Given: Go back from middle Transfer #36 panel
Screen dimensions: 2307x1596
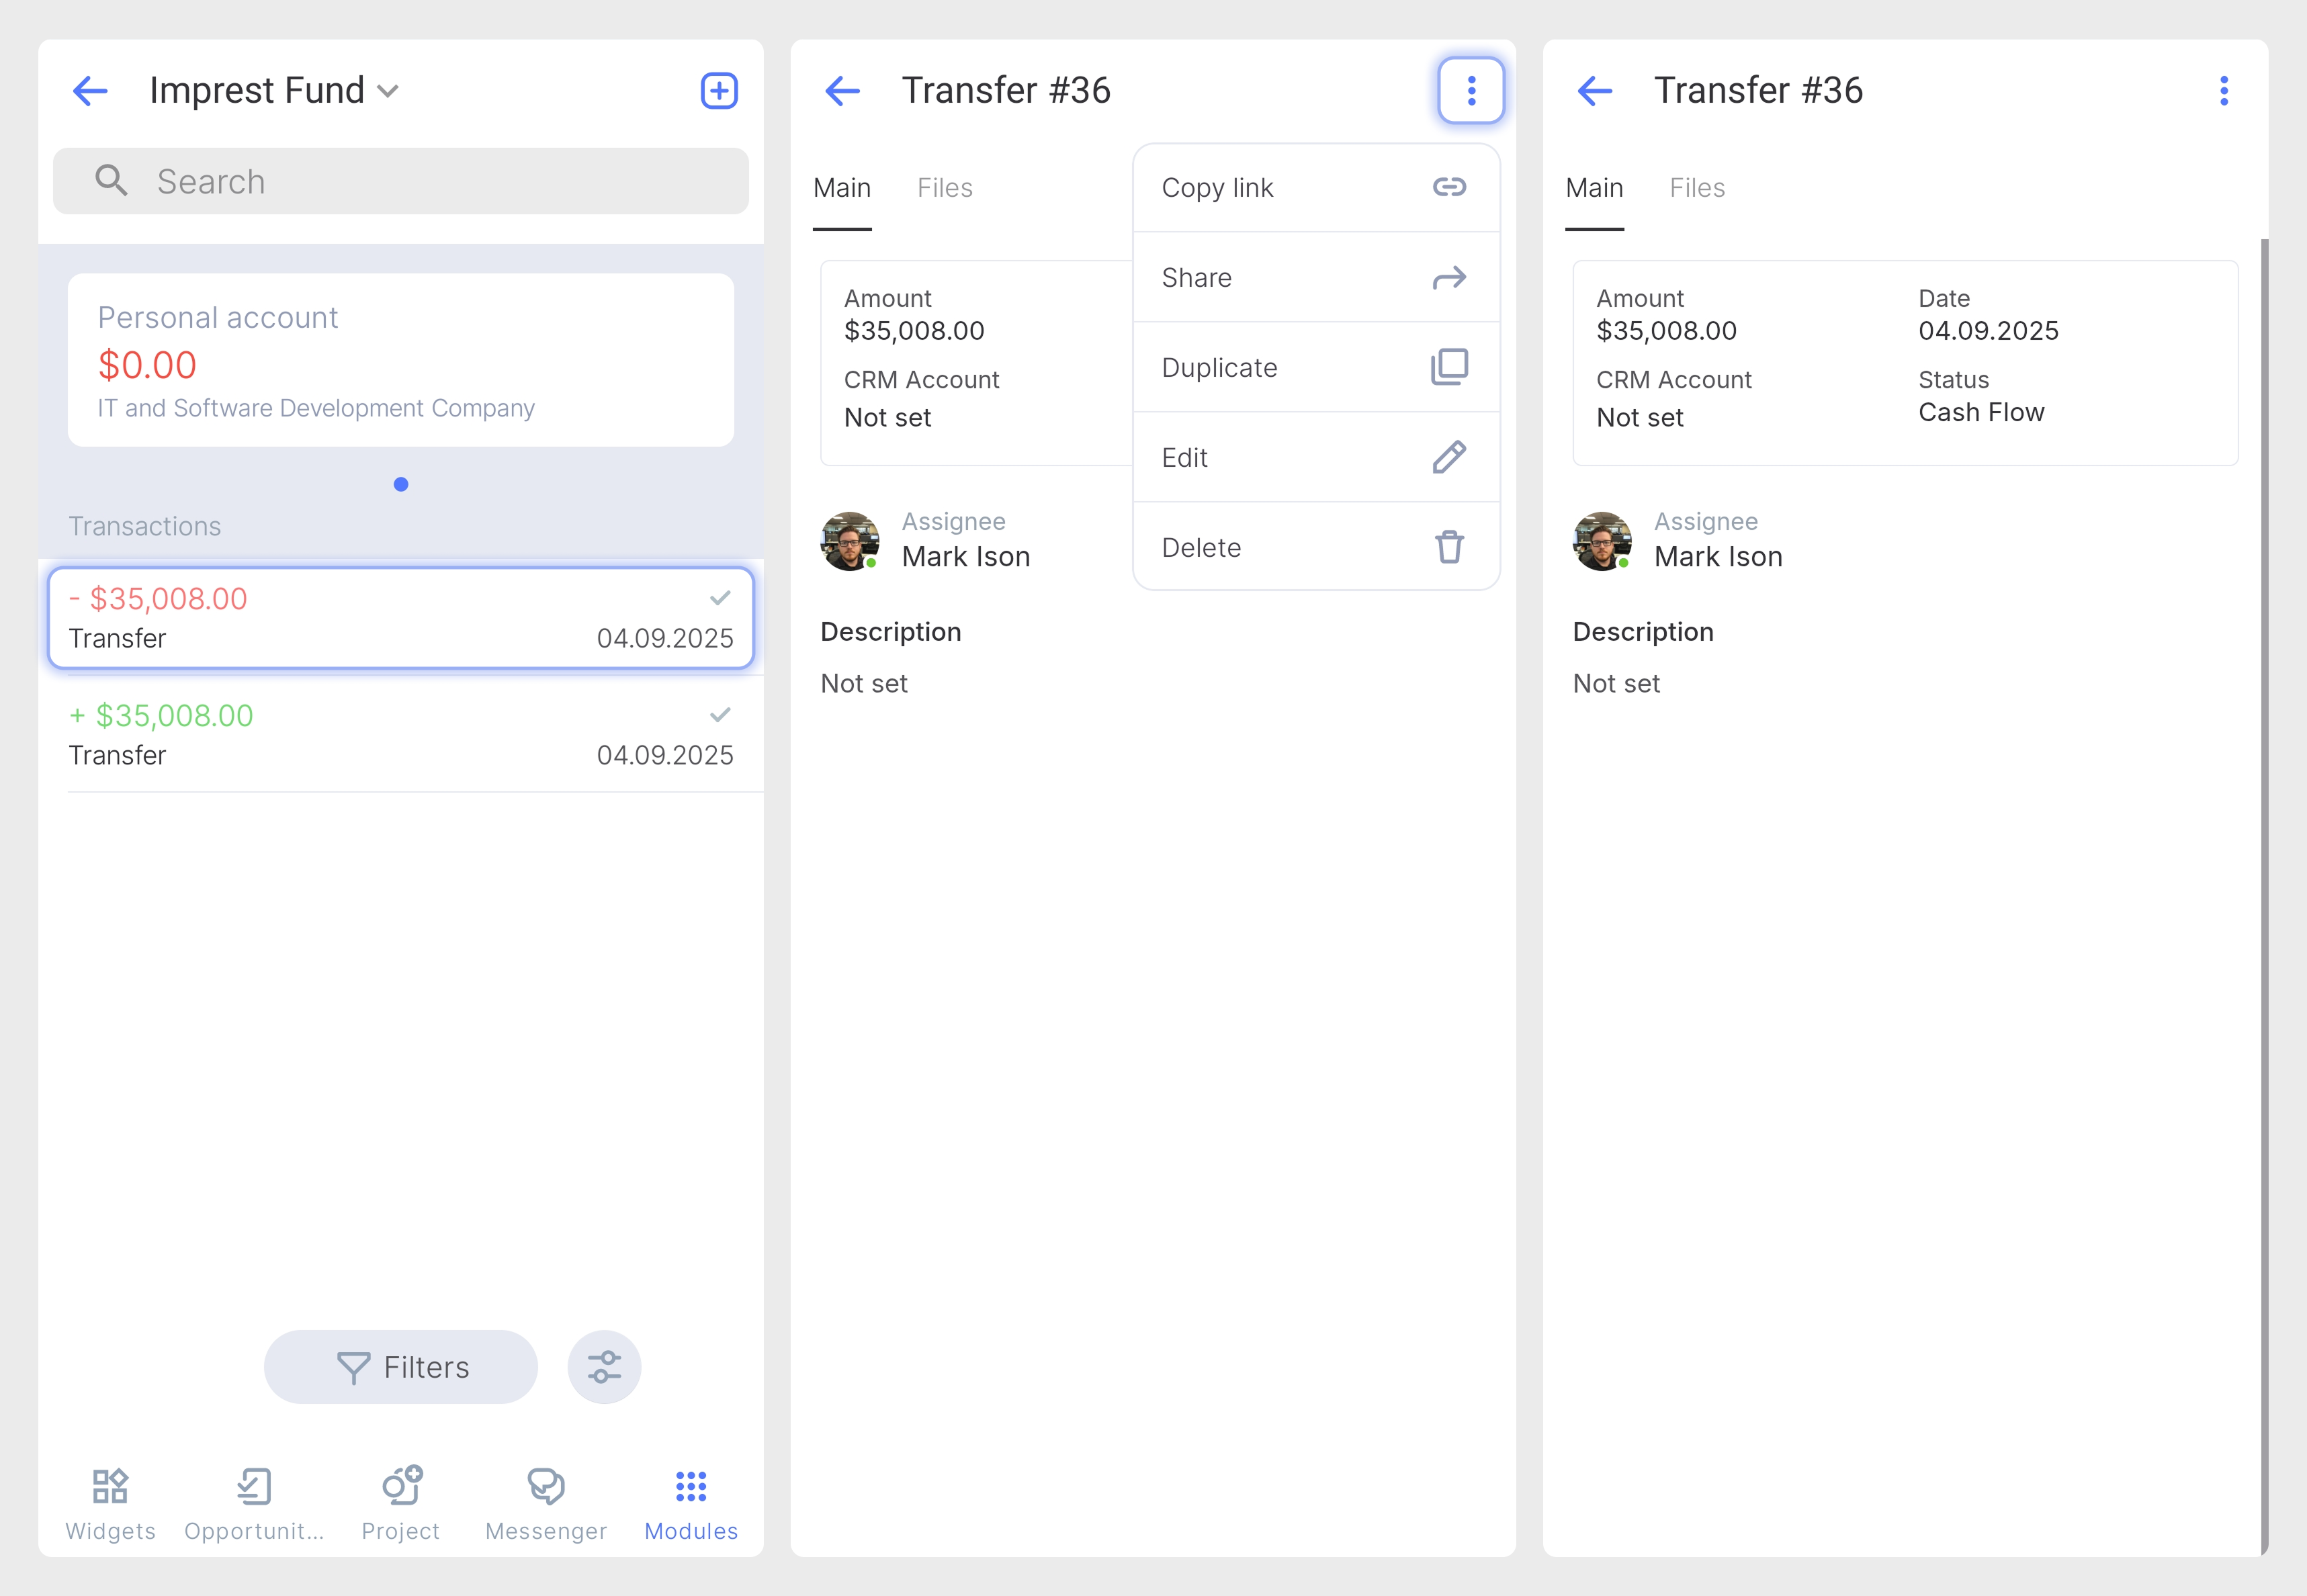Looking at the screenshot, I should point(842,91).
